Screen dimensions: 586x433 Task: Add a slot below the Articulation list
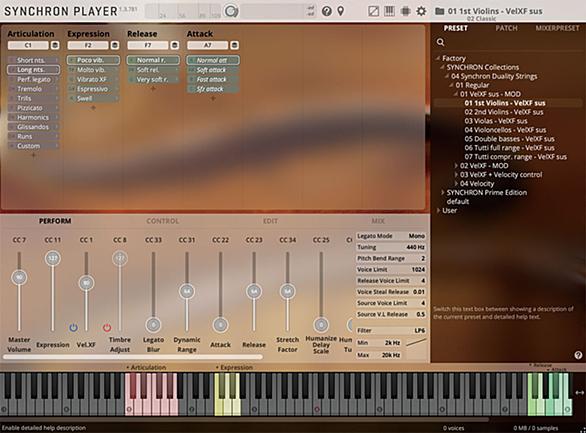(x=34, y=155)
